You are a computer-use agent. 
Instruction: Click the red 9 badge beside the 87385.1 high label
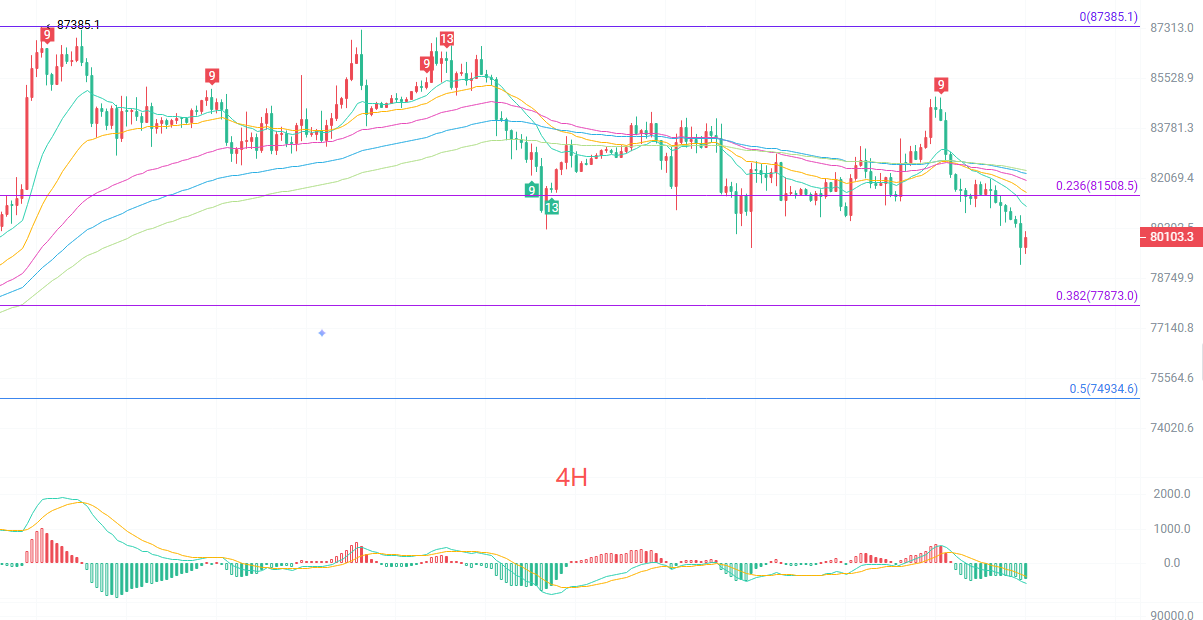(x=46, y=35)
